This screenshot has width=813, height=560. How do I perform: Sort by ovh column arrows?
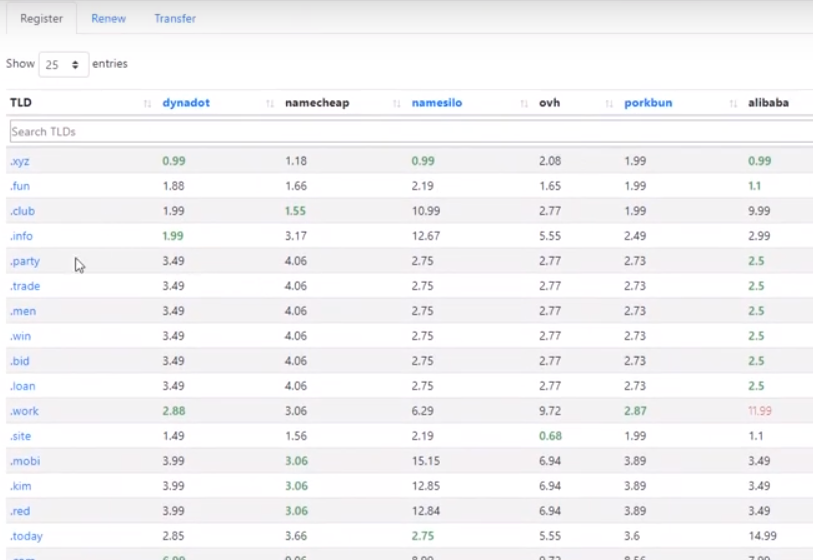tap(609, 103)
